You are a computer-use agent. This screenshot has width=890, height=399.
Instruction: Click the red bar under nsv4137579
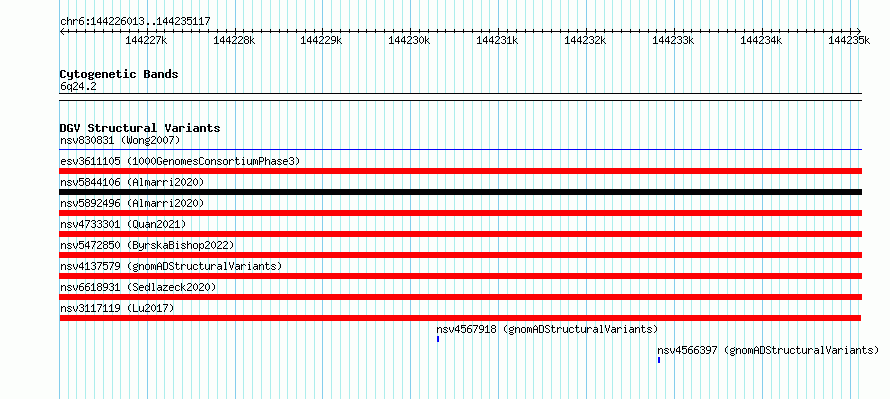coord(461,276)
